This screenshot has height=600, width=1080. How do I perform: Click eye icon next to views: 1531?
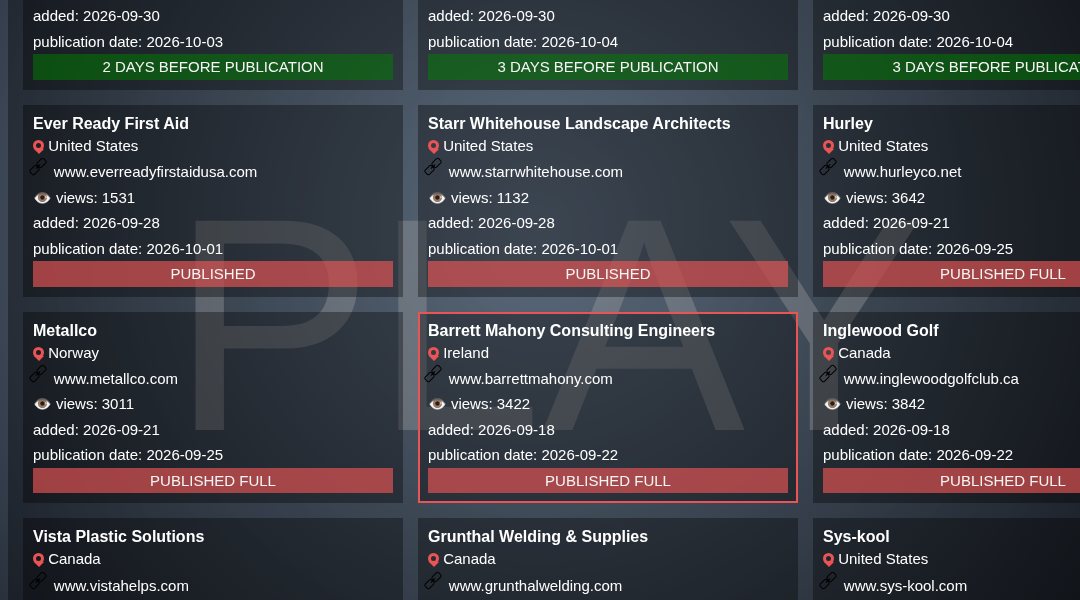click(x=42, y=198)
